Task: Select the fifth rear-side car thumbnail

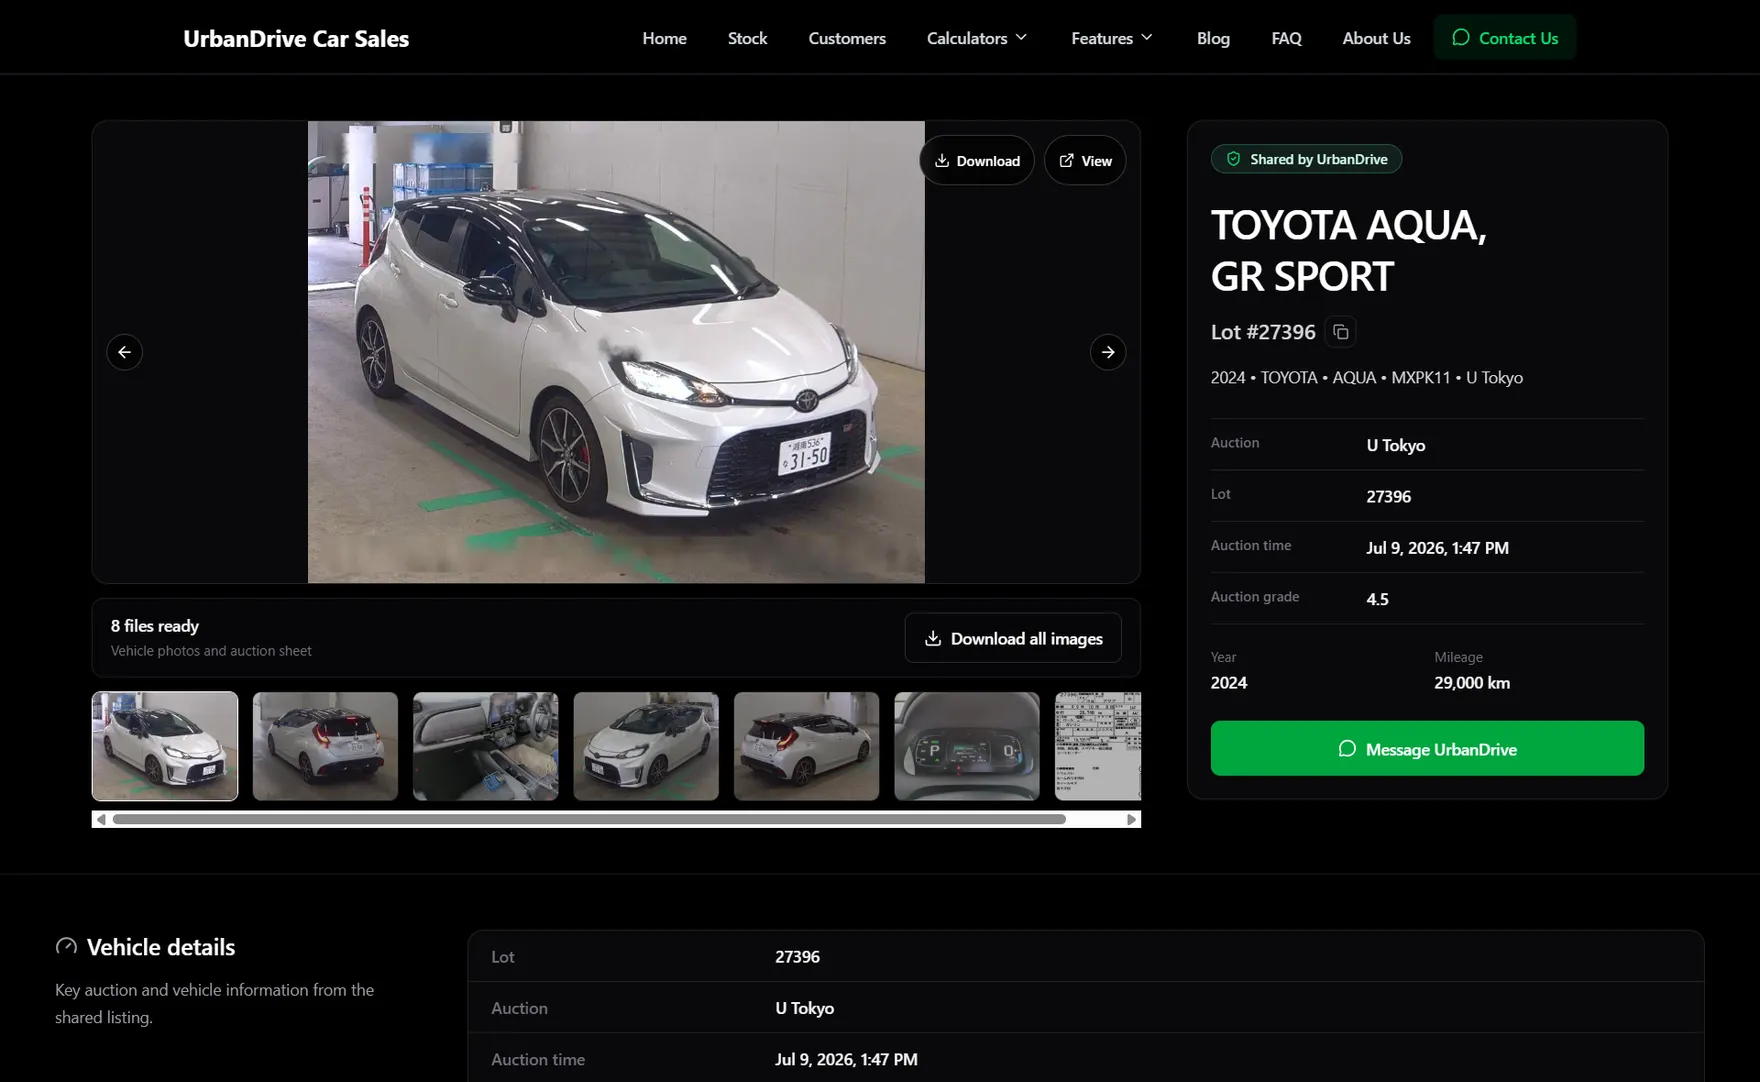Action: (806, 746)
